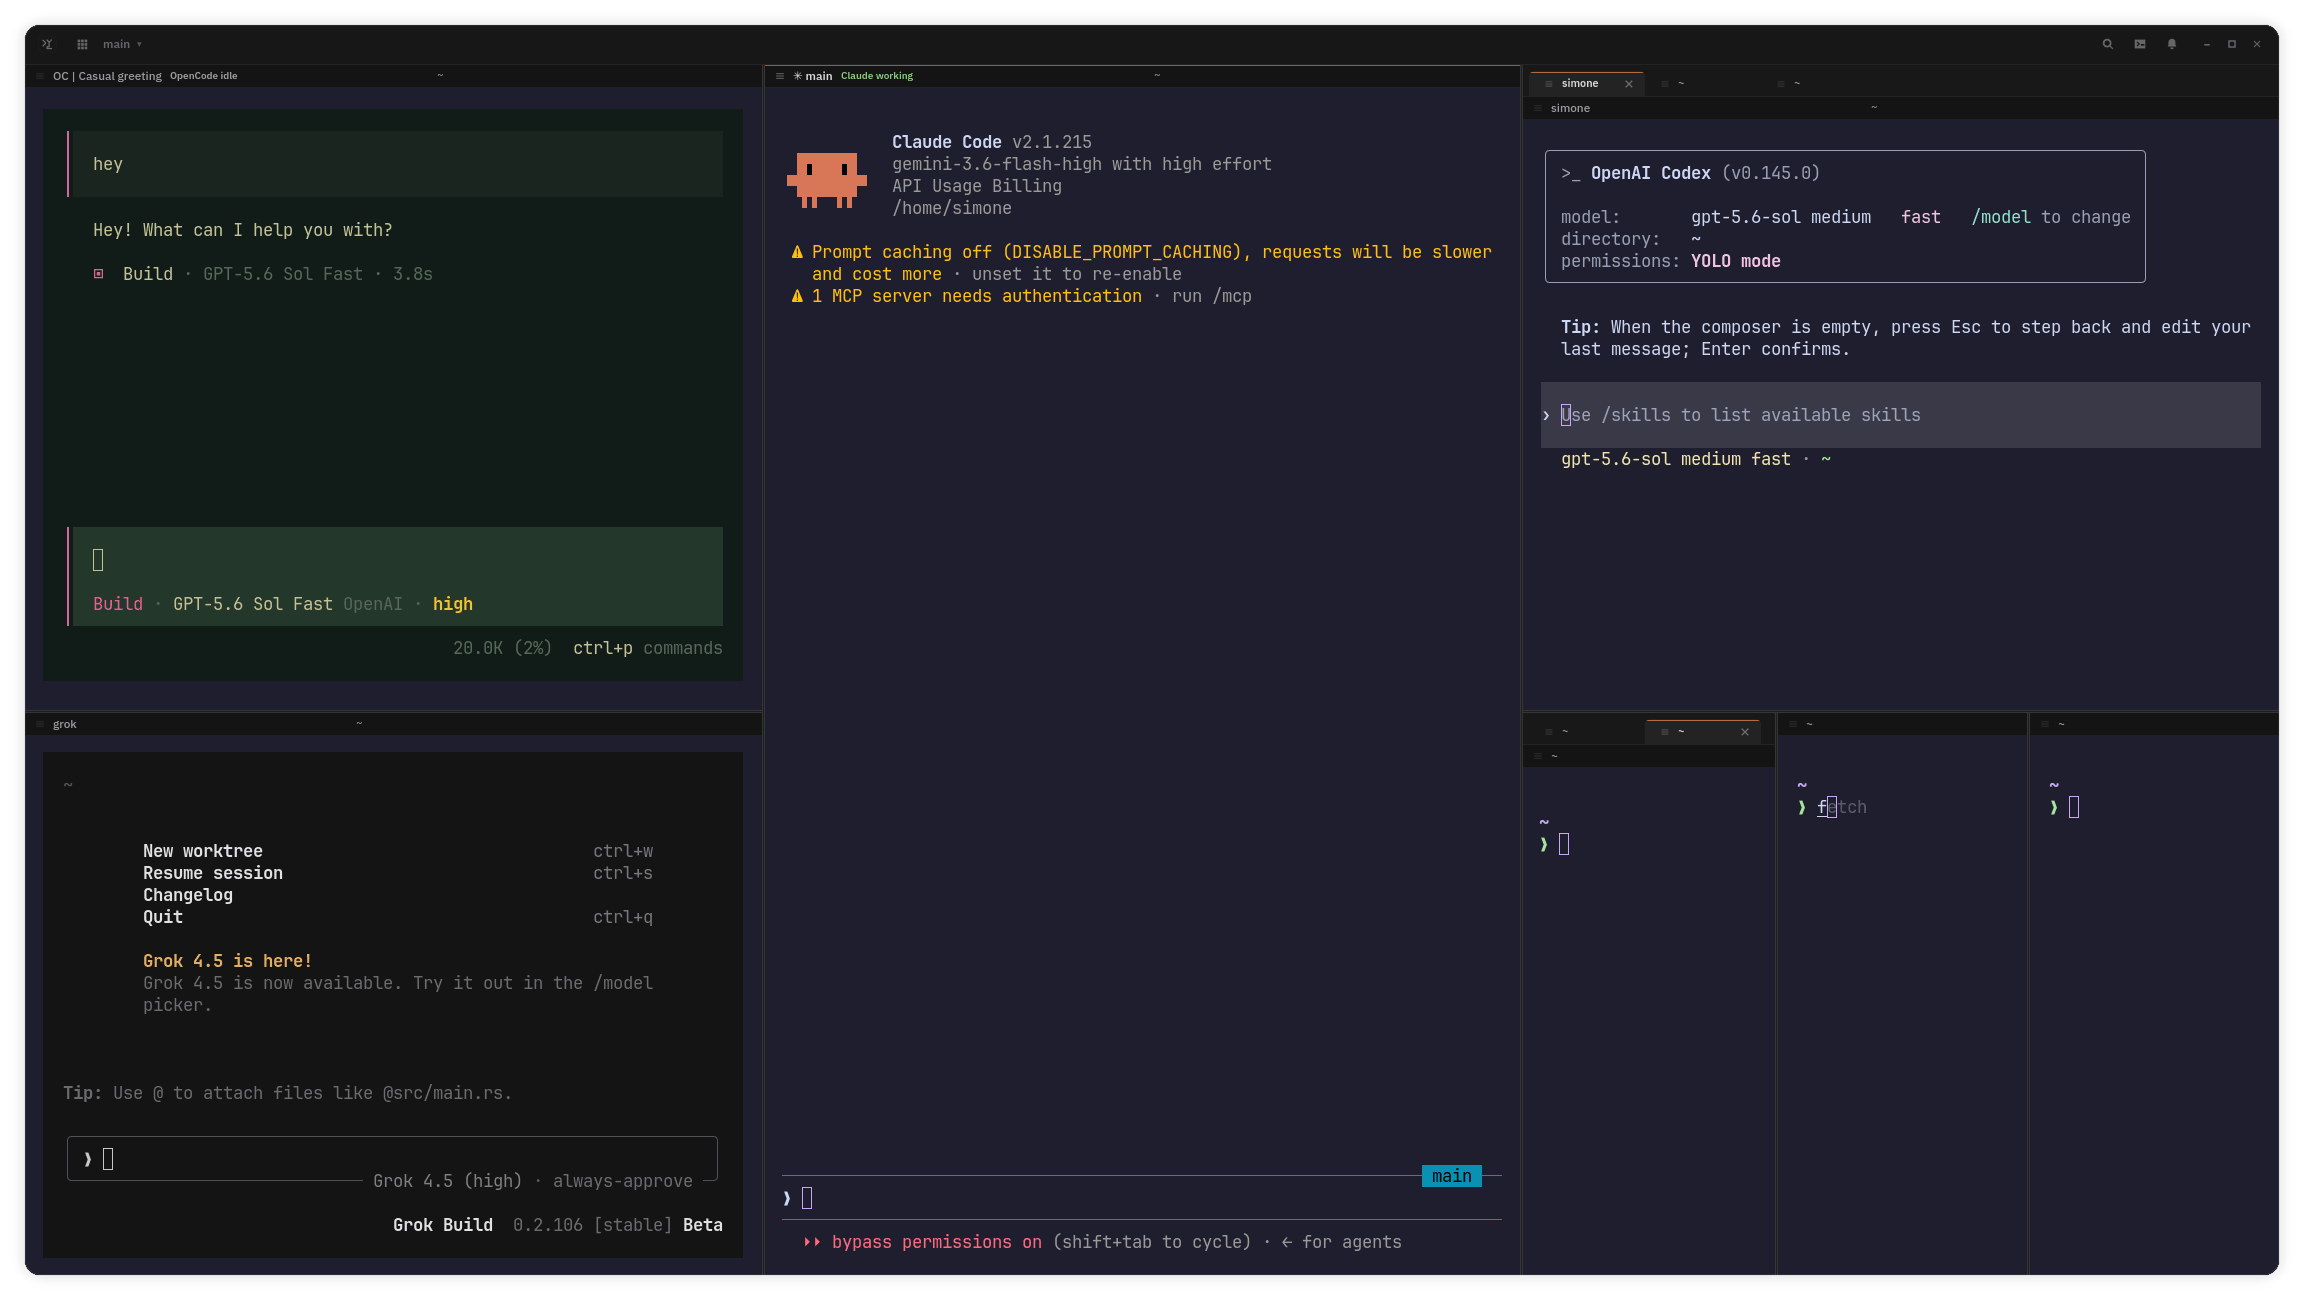
Task: Click the hamburger handle of the main Claude pane
Action: click(779, 76)
